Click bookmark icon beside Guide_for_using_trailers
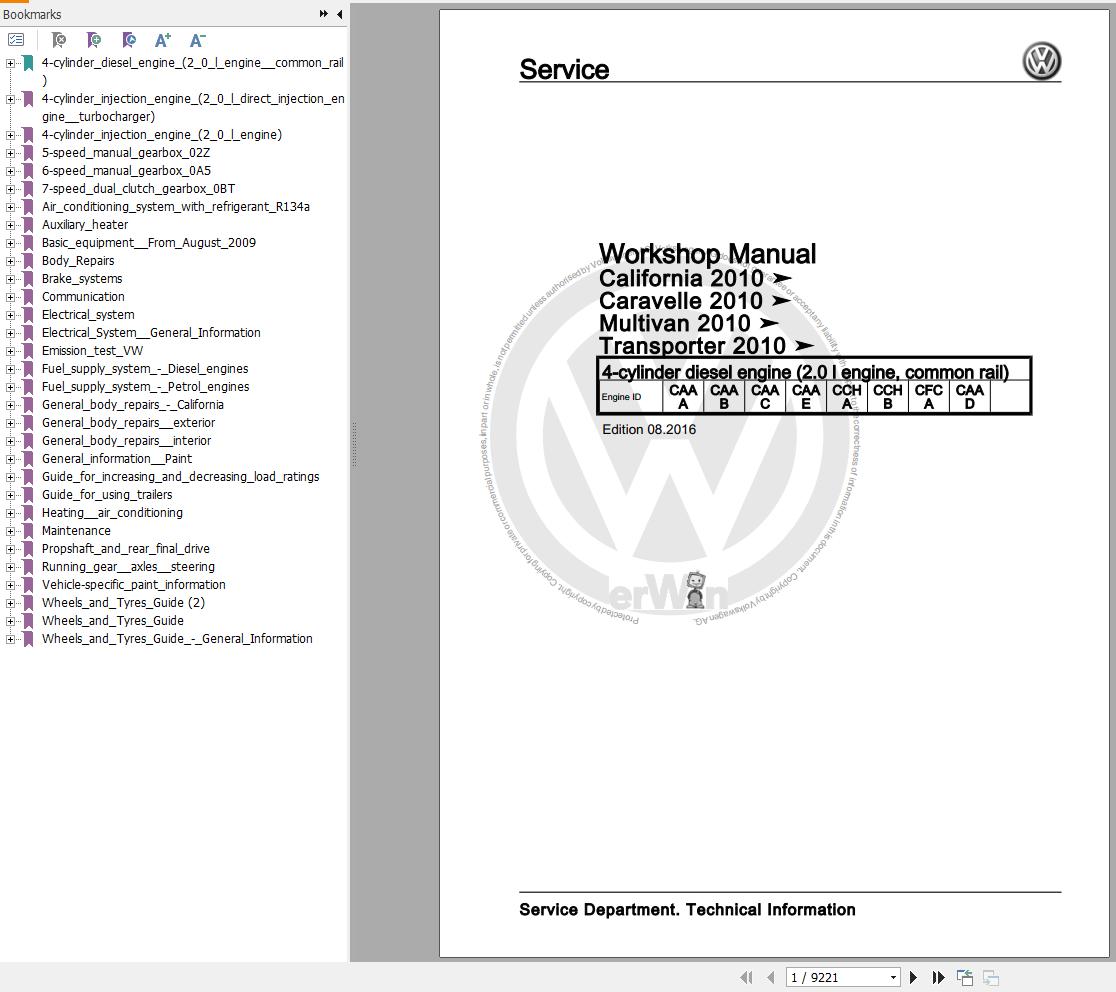 pyautogui.click(x=28, y=495)
